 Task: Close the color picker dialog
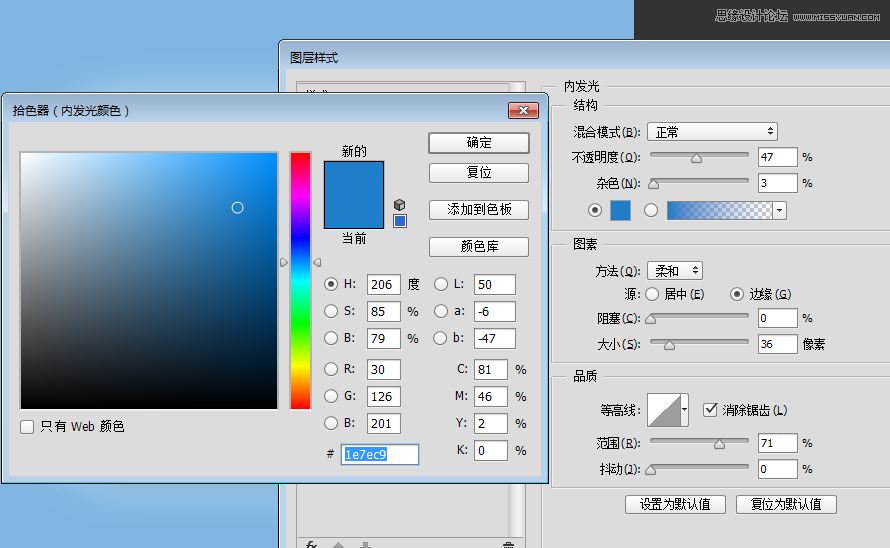click(x=523, y=110)
